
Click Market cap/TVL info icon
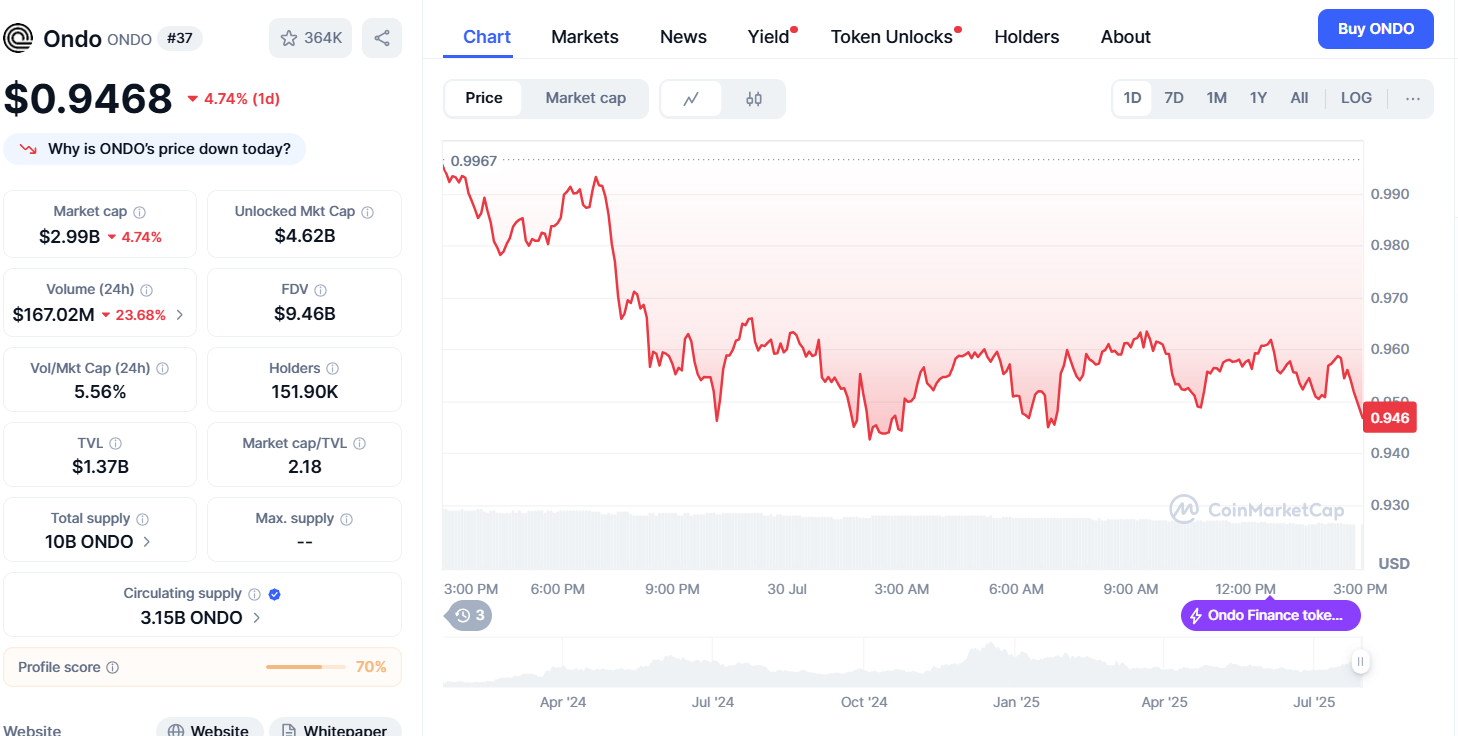pyautogui.click(x=360, y=443)
